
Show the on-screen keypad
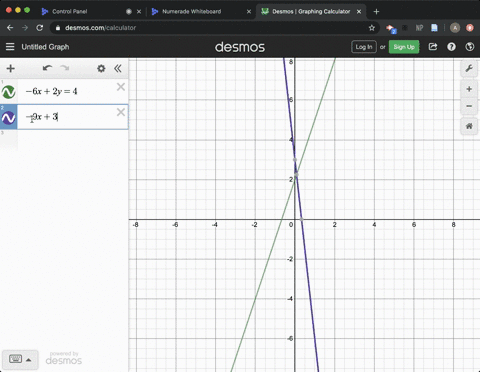click(x=15, y=359)
